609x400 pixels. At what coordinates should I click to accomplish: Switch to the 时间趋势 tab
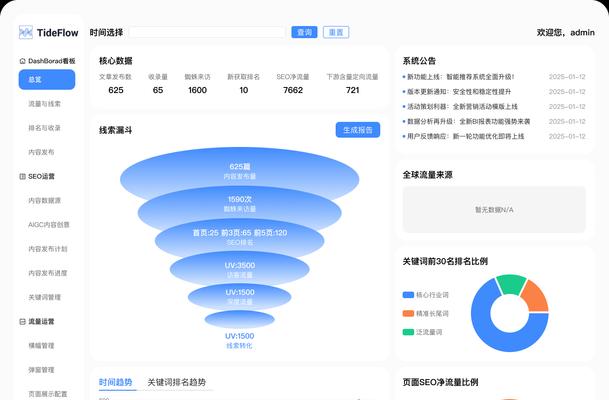(x=115, y=382)
